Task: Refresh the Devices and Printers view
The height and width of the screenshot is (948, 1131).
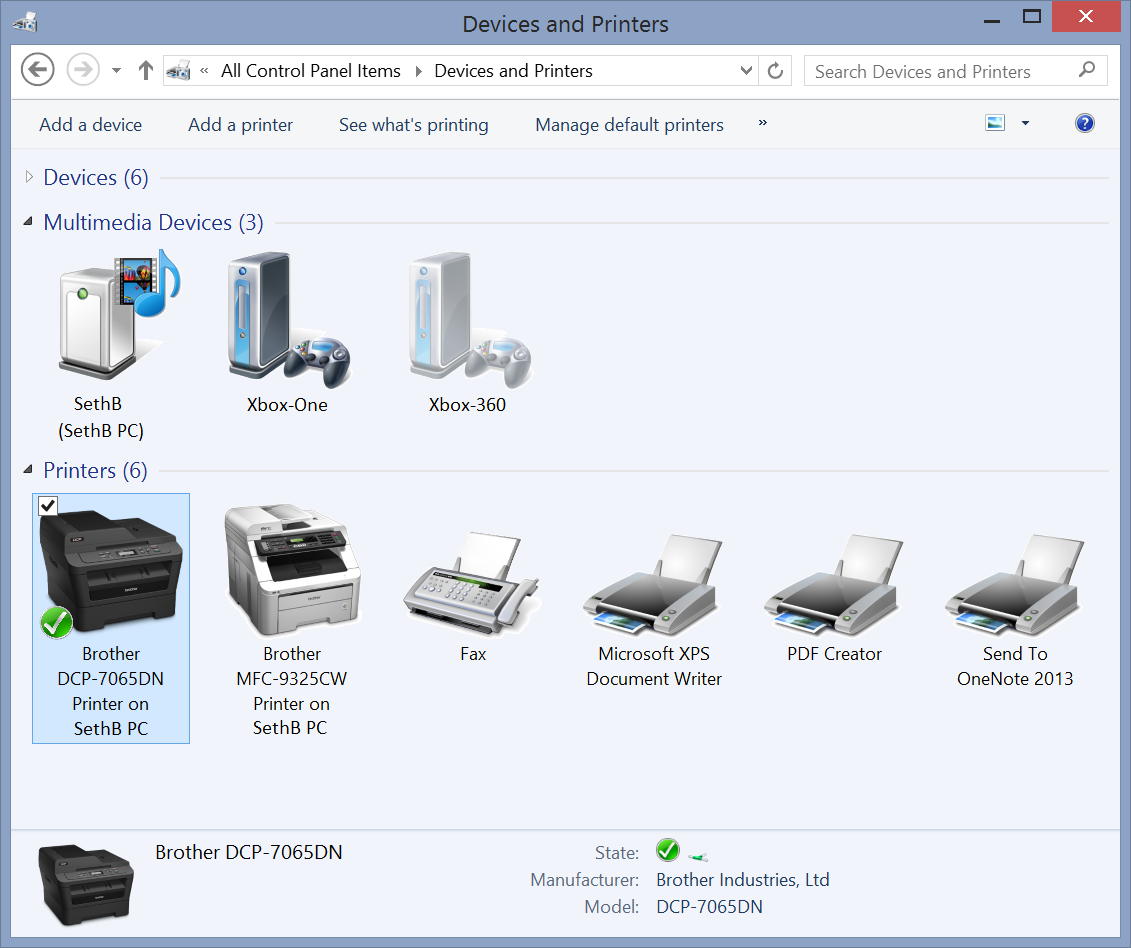Action: pyautogui.click(x=775, y=71)
